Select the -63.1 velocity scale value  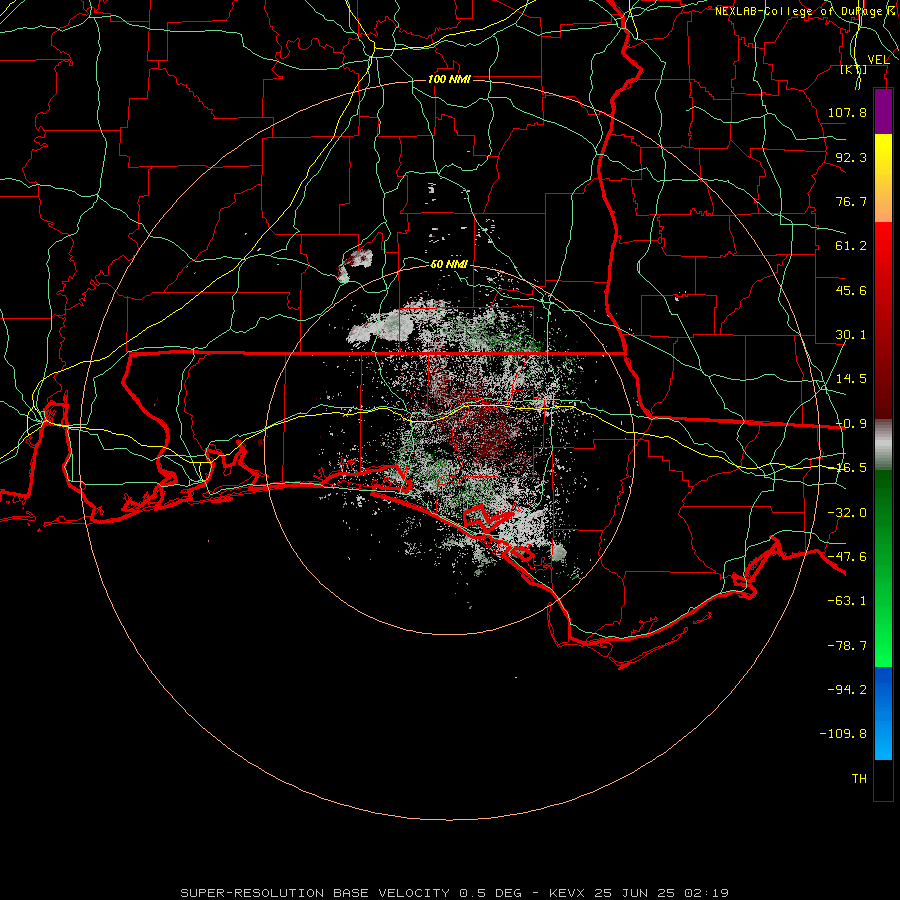point(847,601)
